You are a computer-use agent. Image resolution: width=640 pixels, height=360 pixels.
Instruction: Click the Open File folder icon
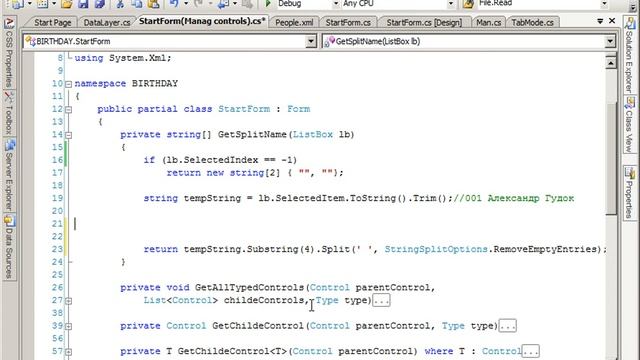pos(67,4)
